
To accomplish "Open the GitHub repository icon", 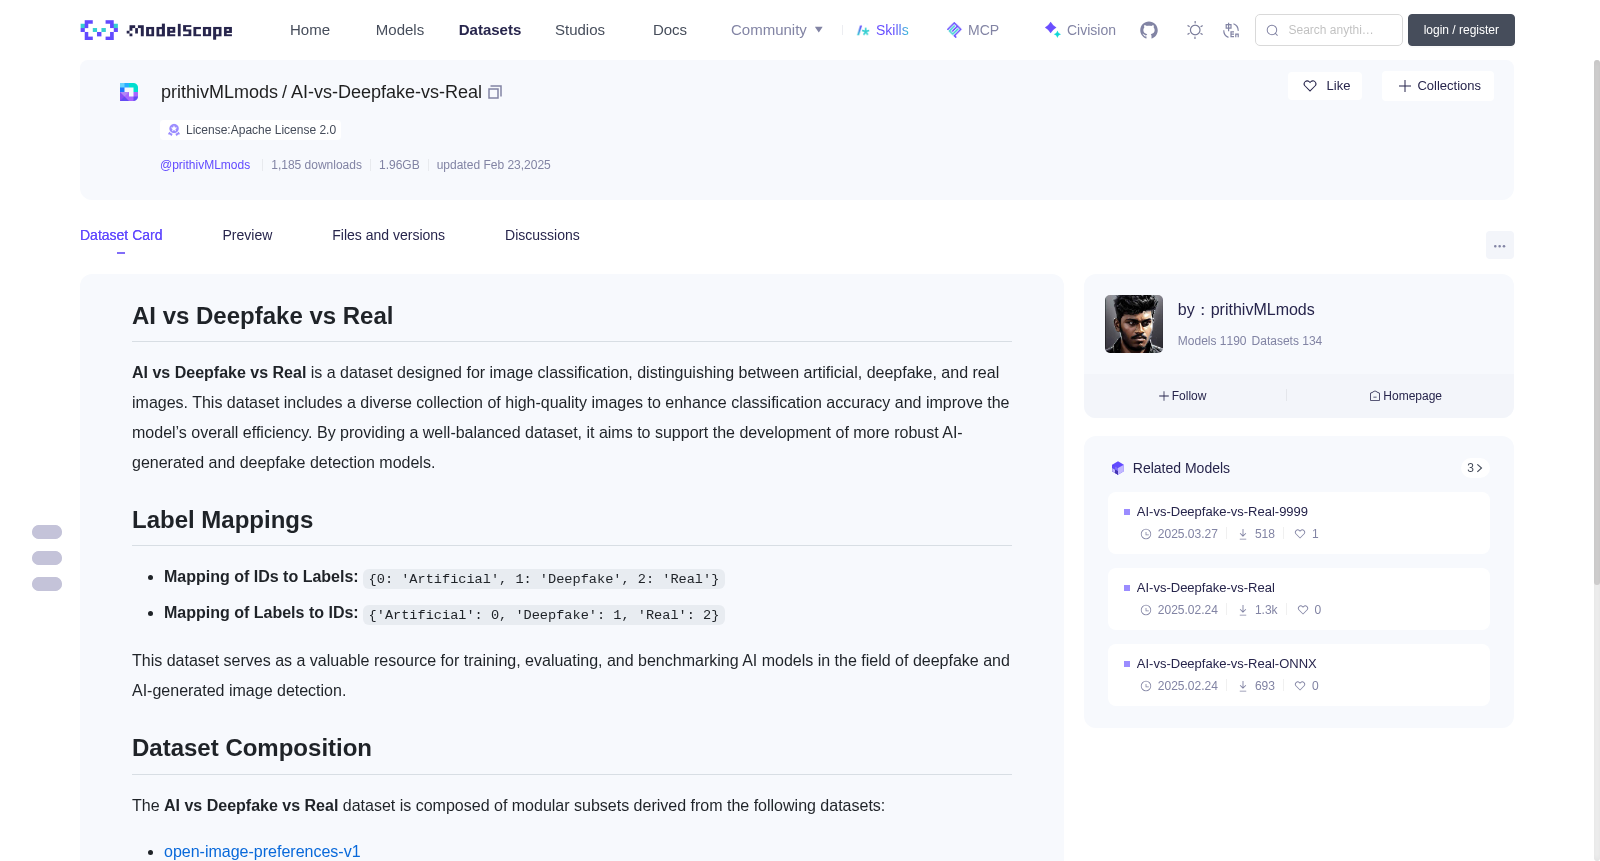I will point(1149,30).
